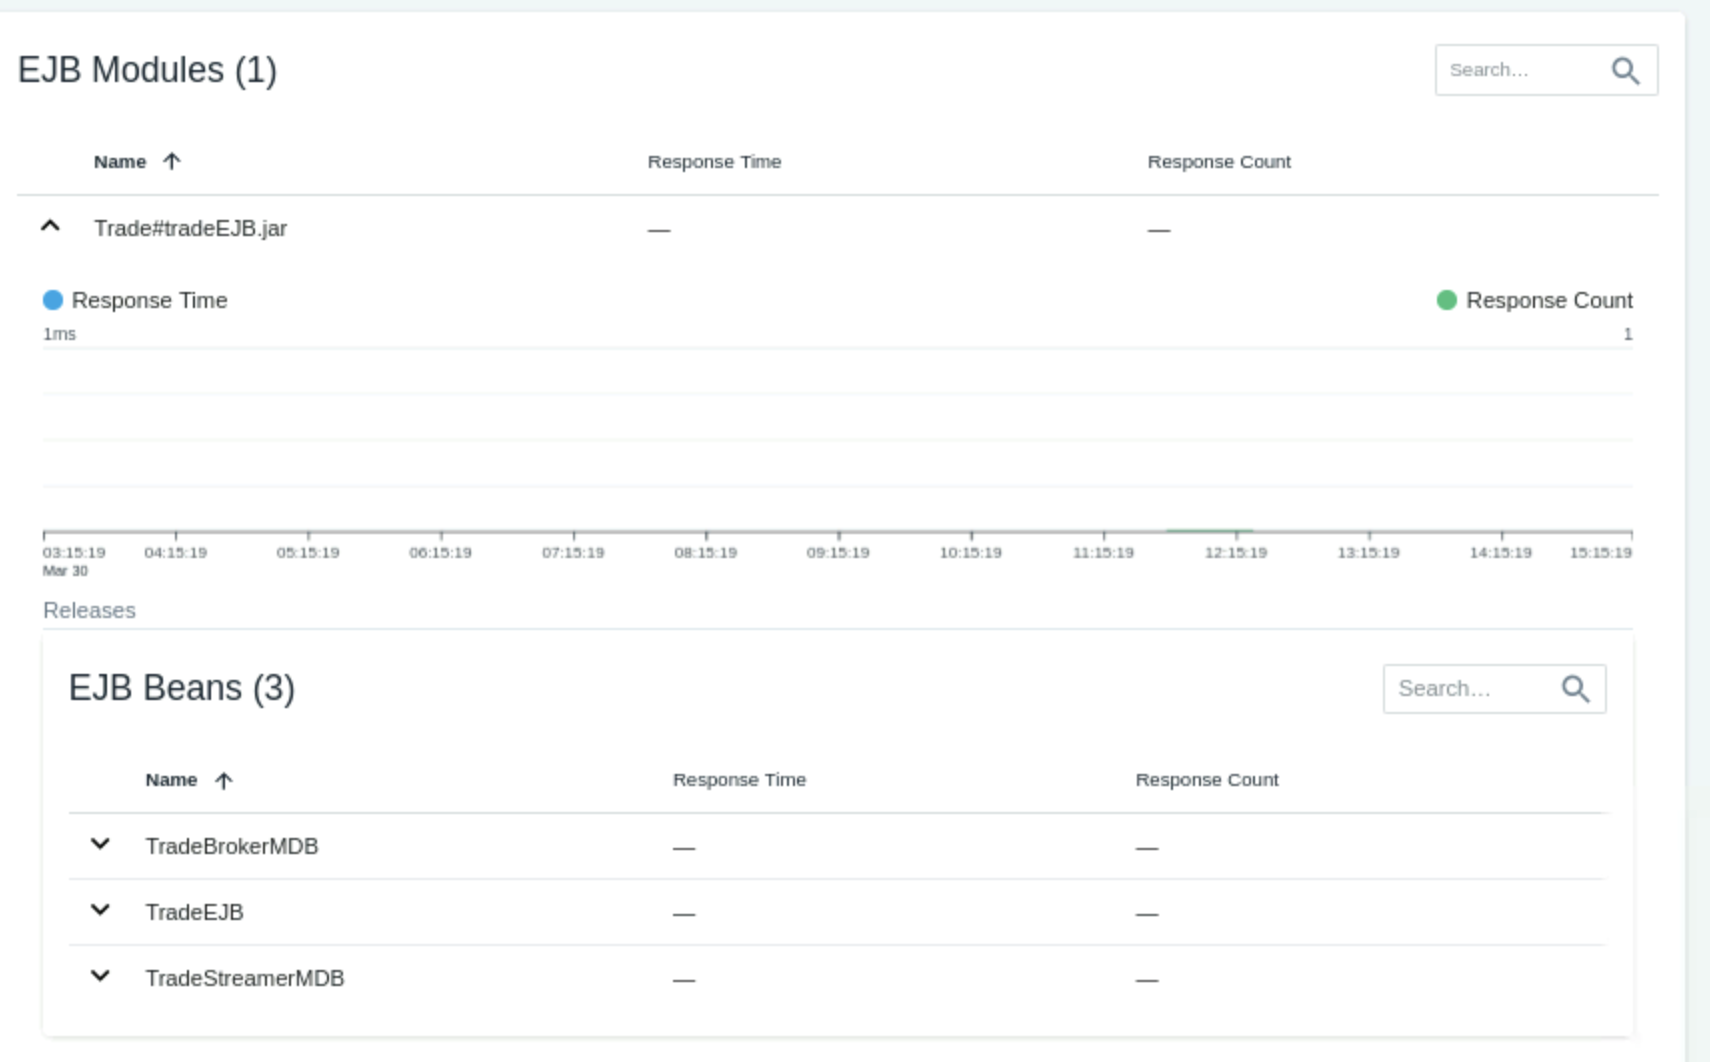Click the EJB Beans (3) heading
The width and height of the screenshot is (1710, 1062).
pyautogui.click(x=182, y=688)
